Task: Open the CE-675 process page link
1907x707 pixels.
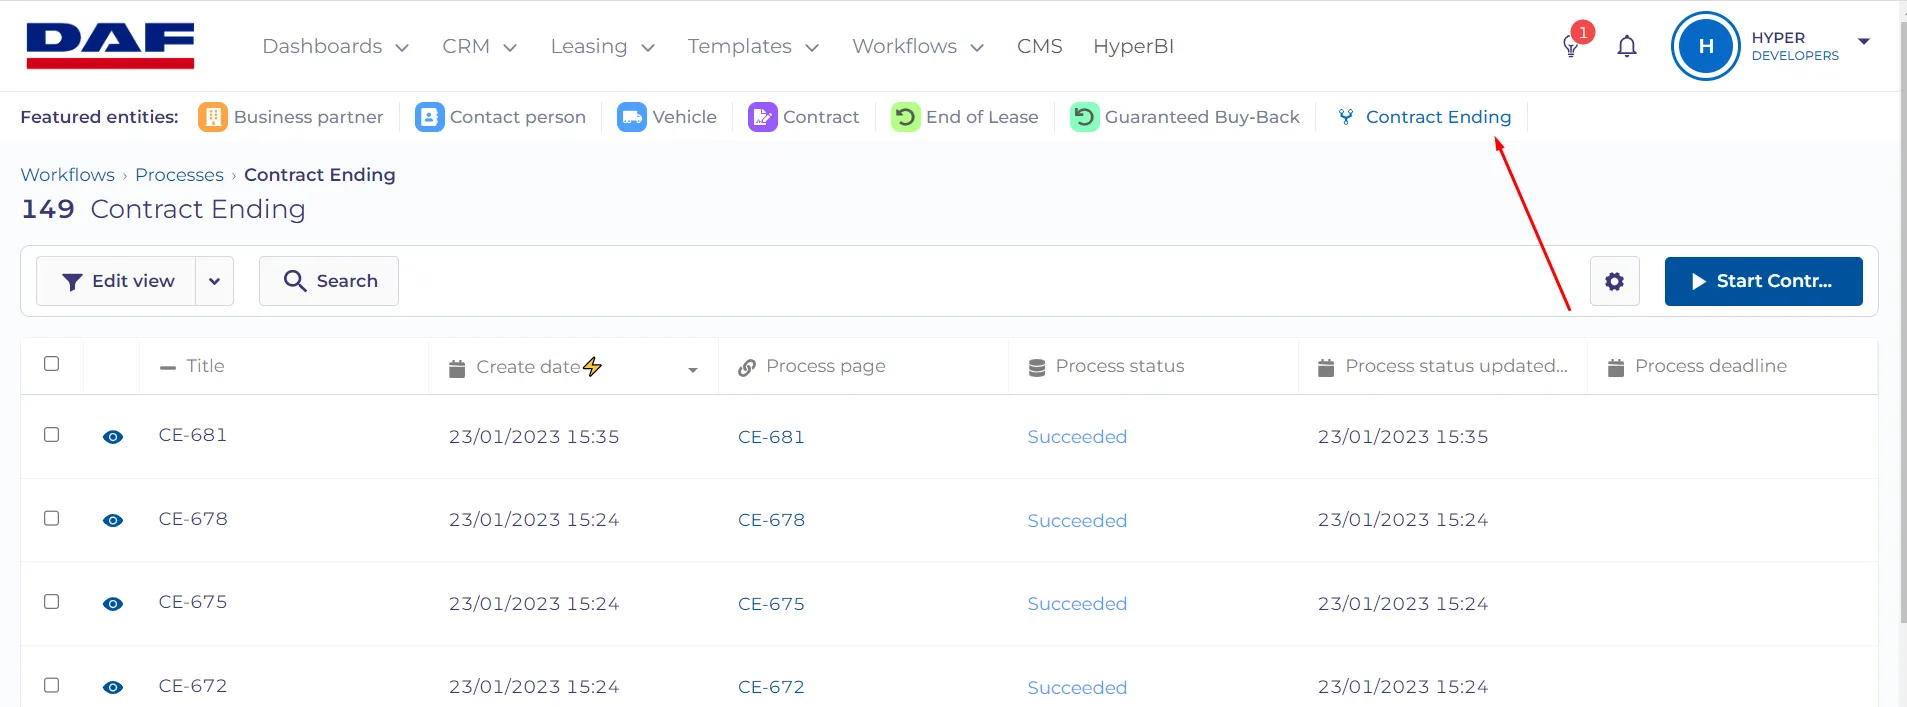Action: click(771, 604)
